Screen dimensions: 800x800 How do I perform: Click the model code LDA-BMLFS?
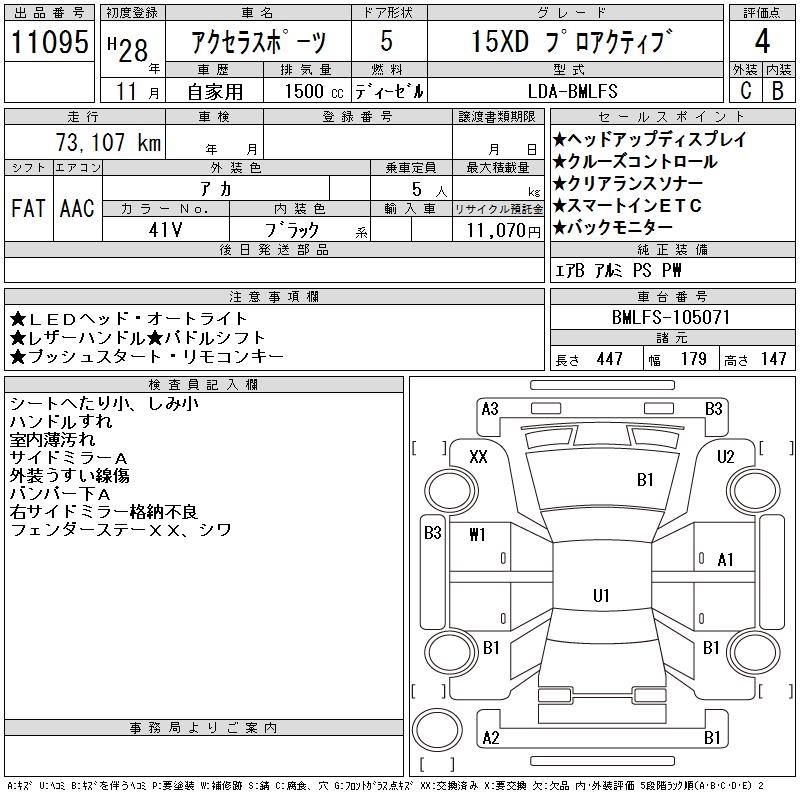pyautogui.click(x=572, y=91)
